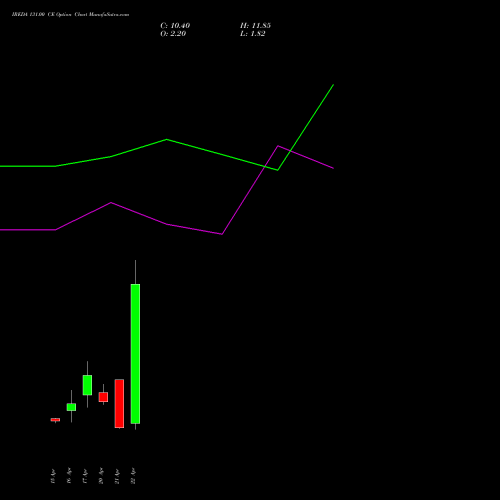Click the '22 Apr' date axis label
The width and height of the screenshot is (500, 500).
(x=133, y=476)
